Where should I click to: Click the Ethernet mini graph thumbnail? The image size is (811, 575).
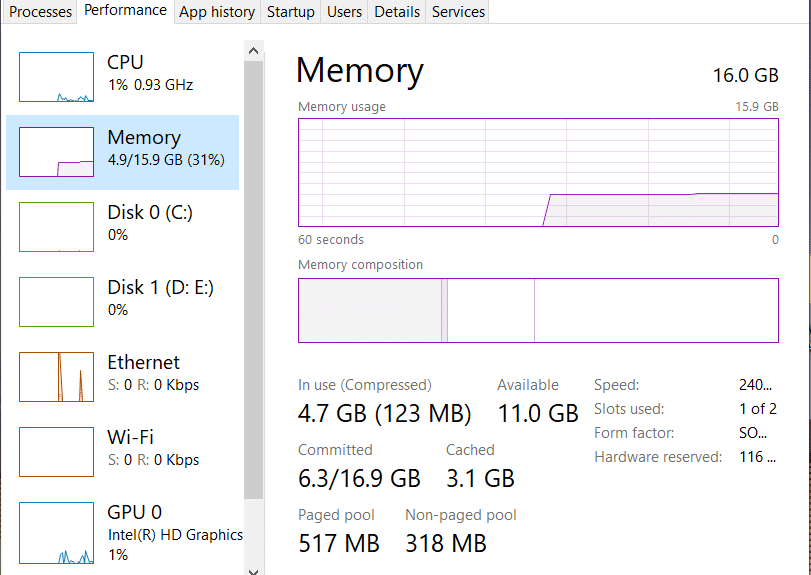tap(57, 377)
